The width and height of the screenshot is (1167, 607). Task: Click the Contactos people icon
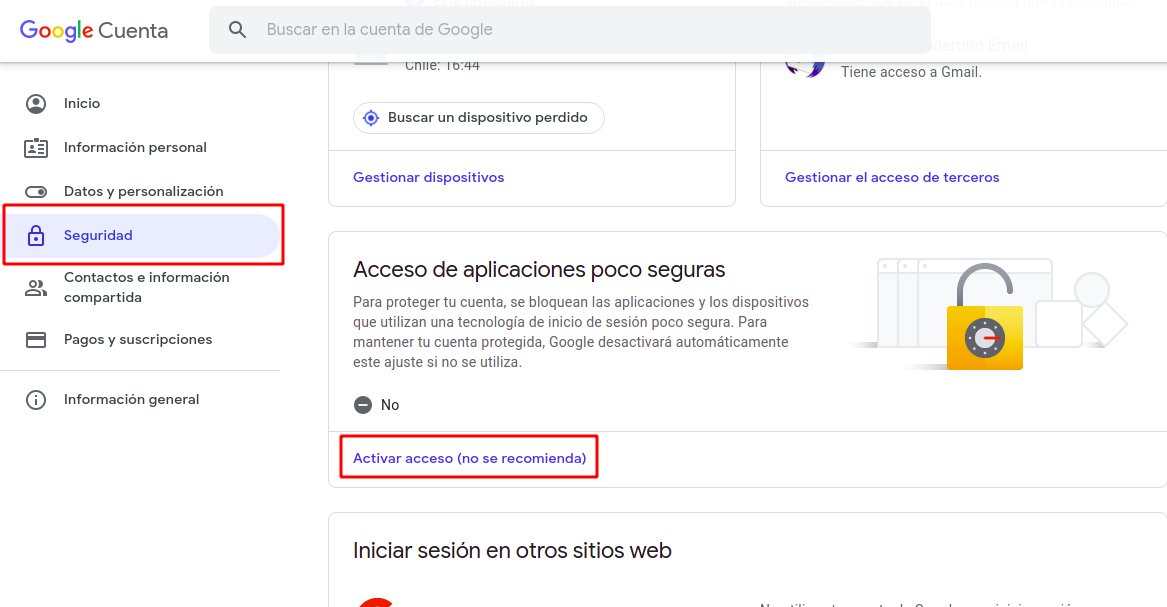click(36, 288)
